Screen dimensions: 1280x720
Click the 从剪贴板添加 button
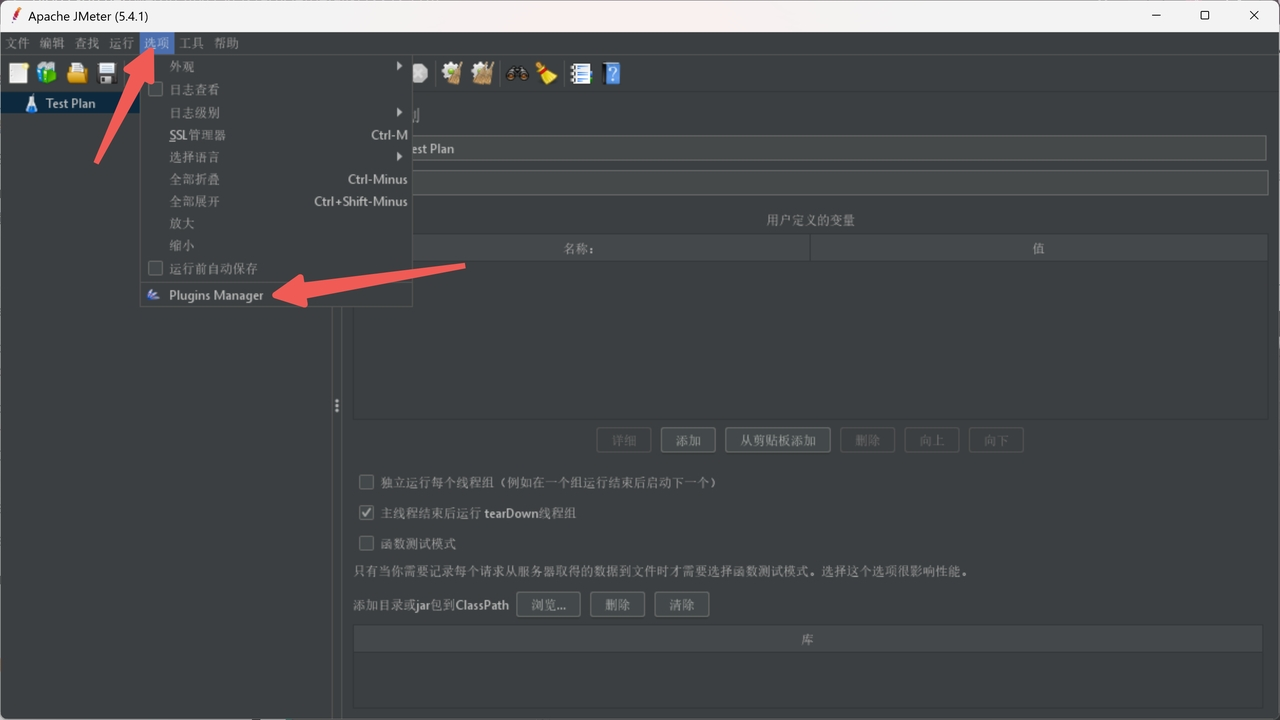778,440
